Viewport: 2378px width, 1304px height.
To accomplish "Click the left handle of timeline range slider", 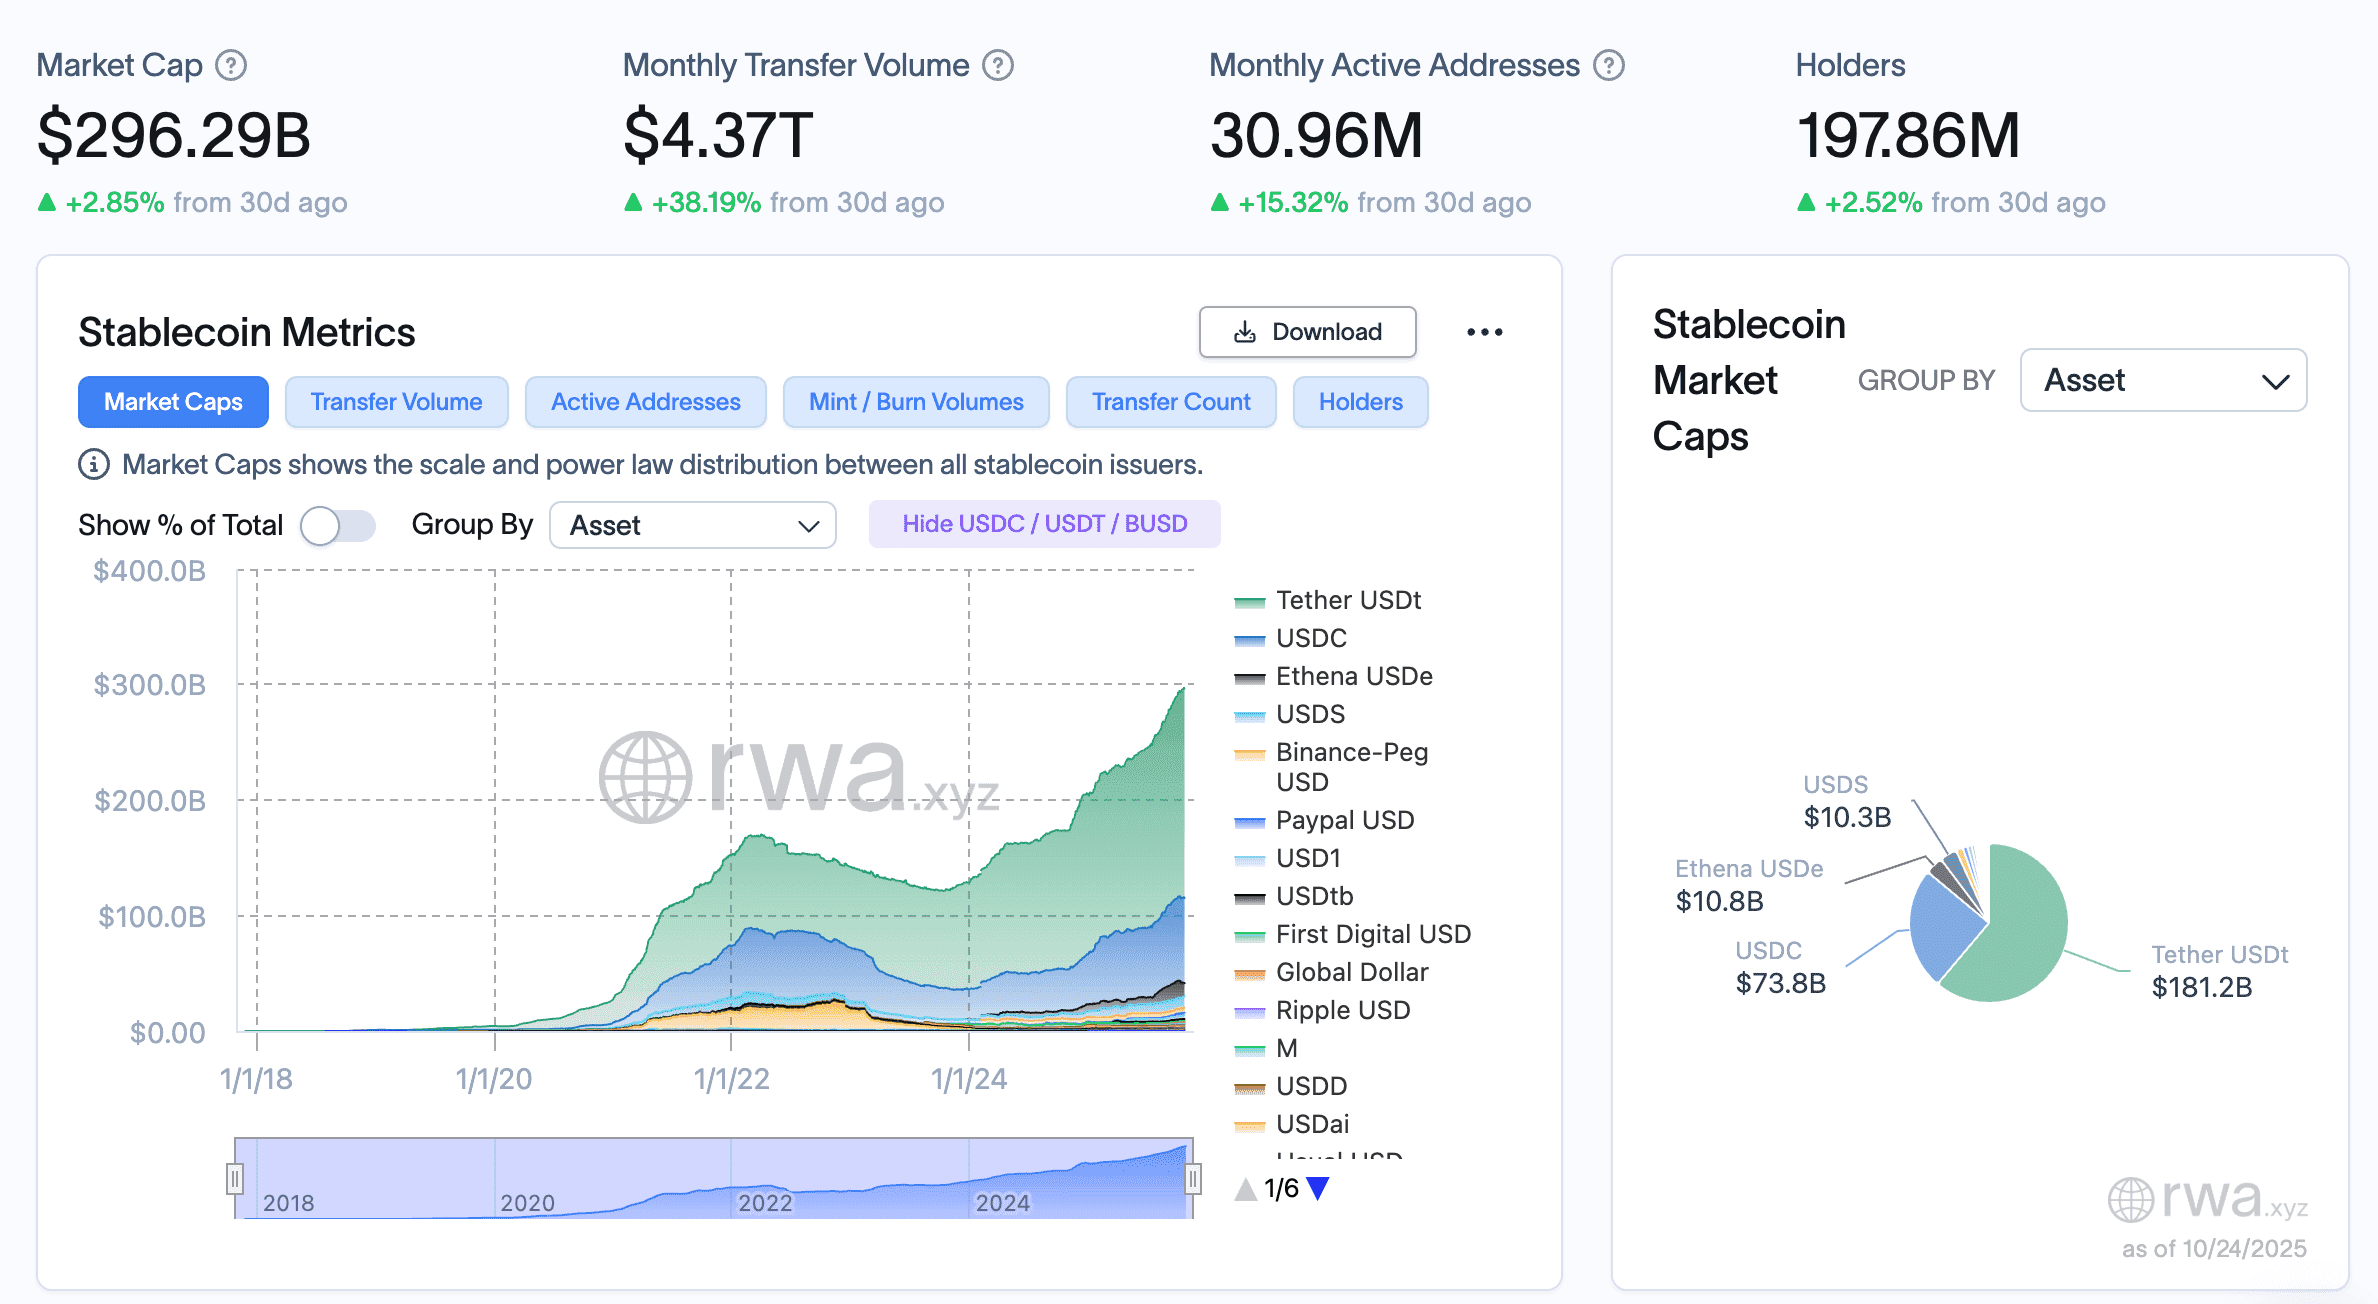I will pyautogui.click(x=235, y=1179).
